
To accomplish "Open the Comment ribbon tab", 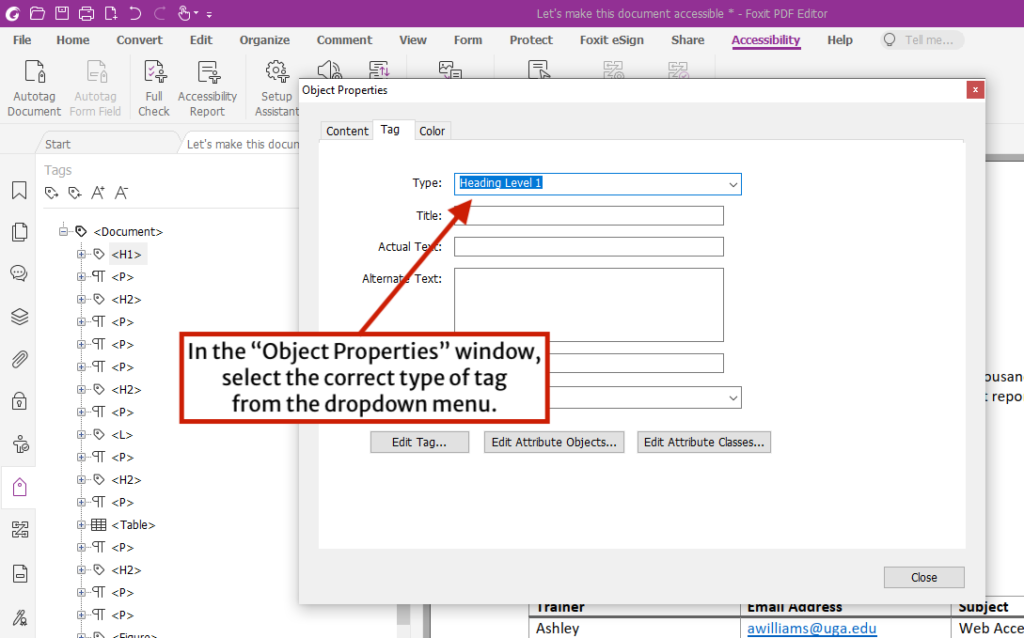I will [344, 40].
